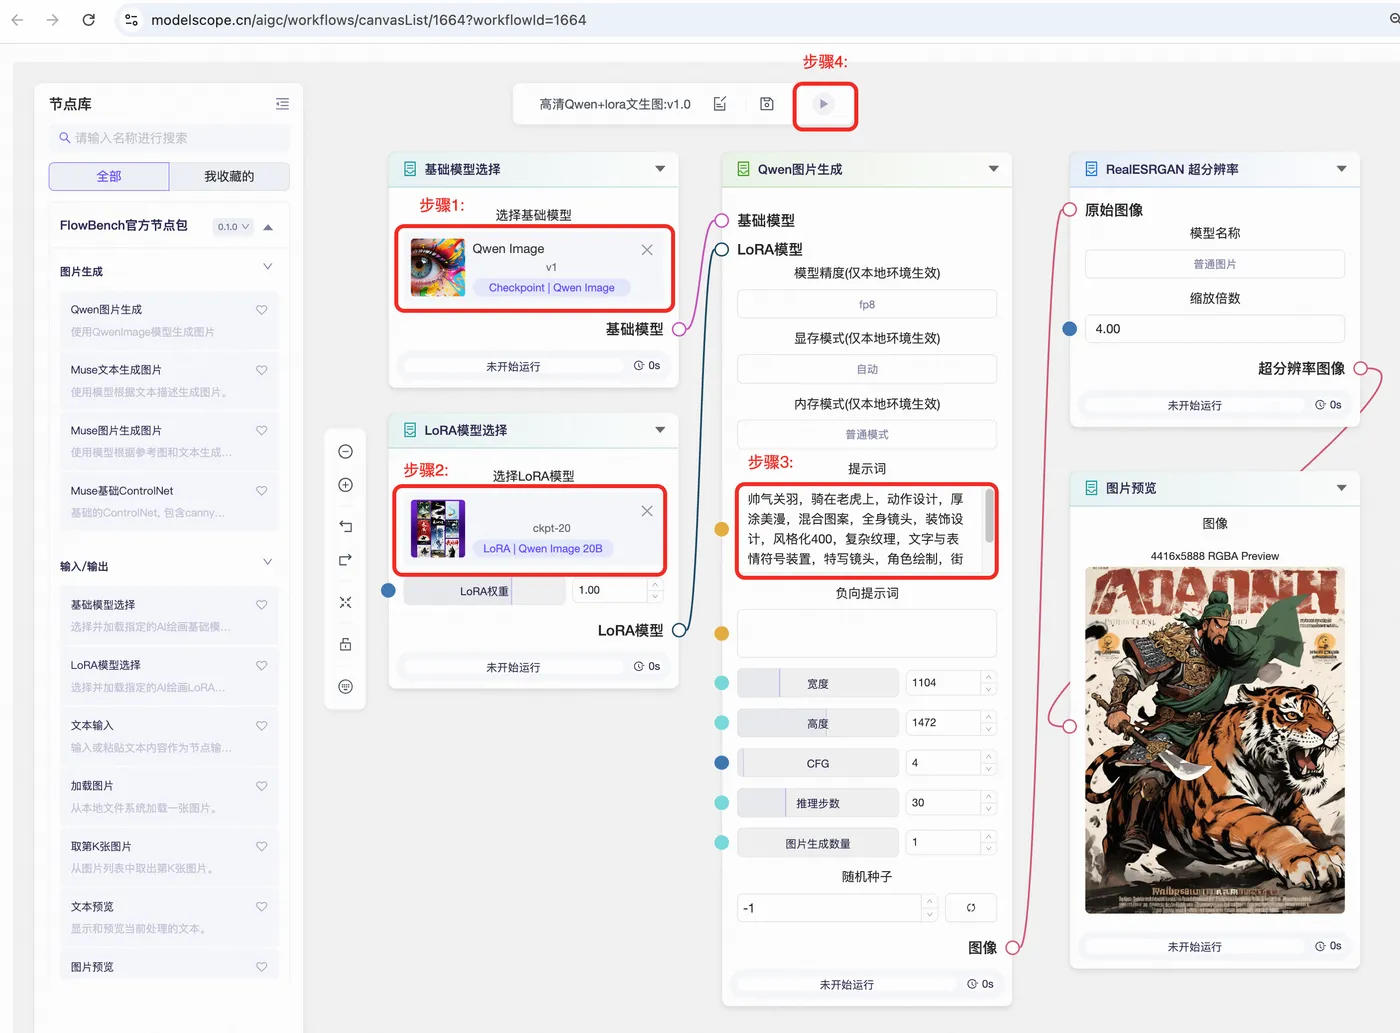The width and height of the screenshot is (1400, 1033).
Task: Click the fit-to-view icon in canvas toolbar
Action: (x=346, y=602)
